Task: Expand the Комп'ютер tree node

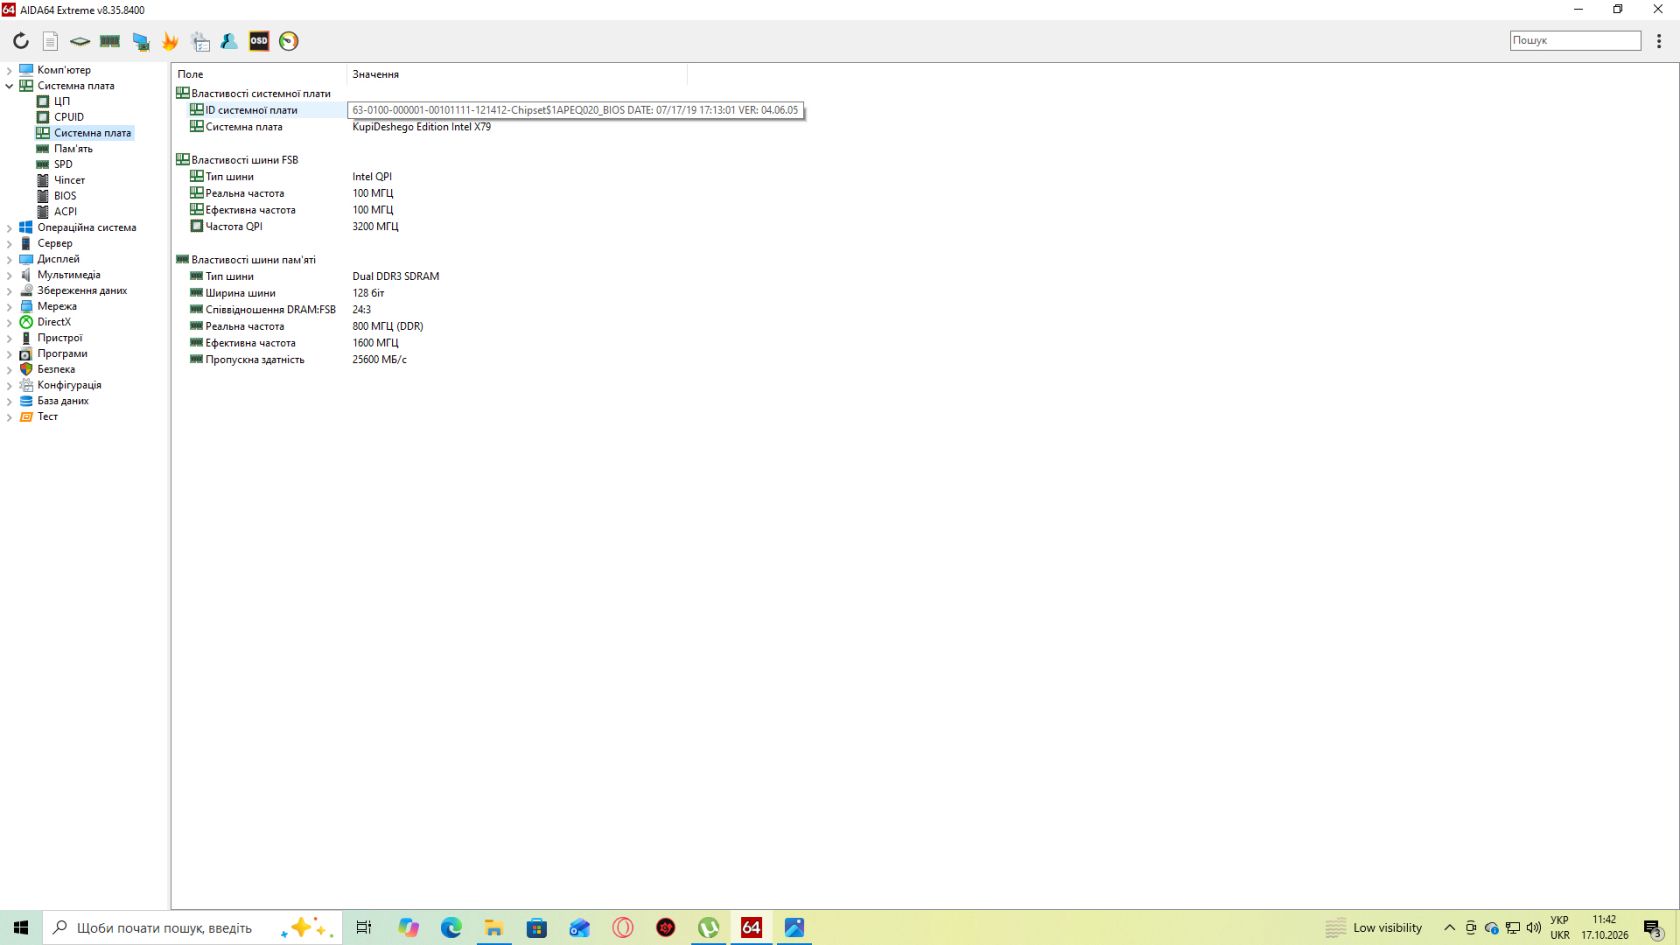Action: point(9,70)
